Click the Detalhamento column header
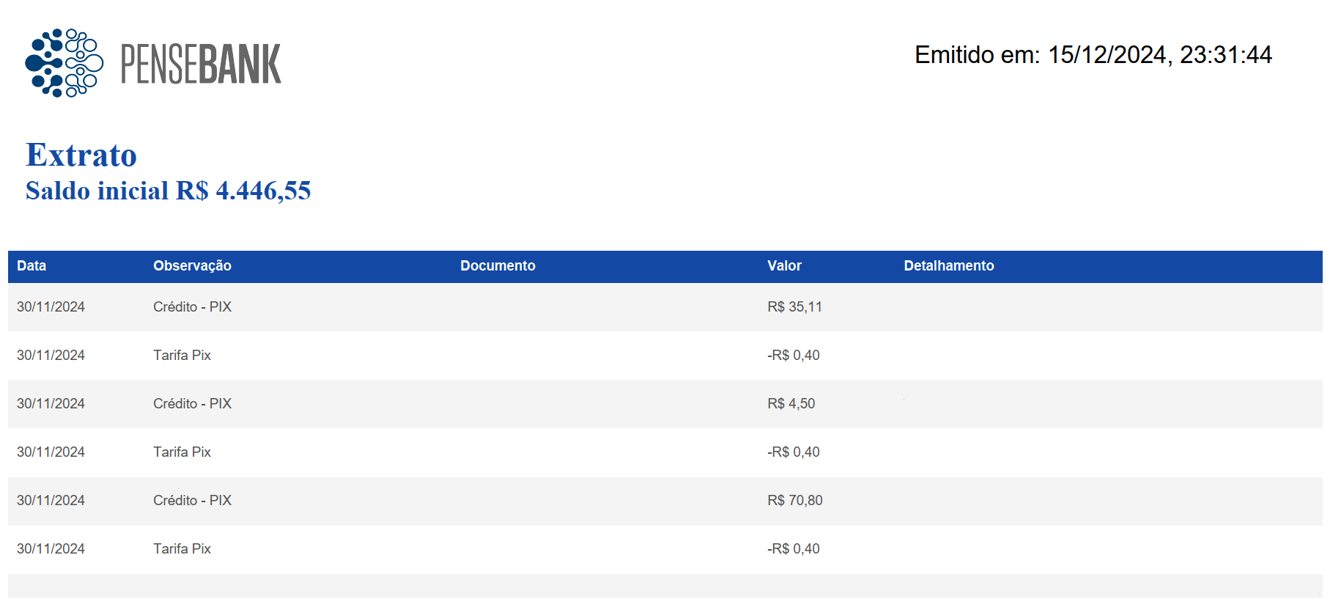Screen dimensions: 1334x598 coord(949,266)
